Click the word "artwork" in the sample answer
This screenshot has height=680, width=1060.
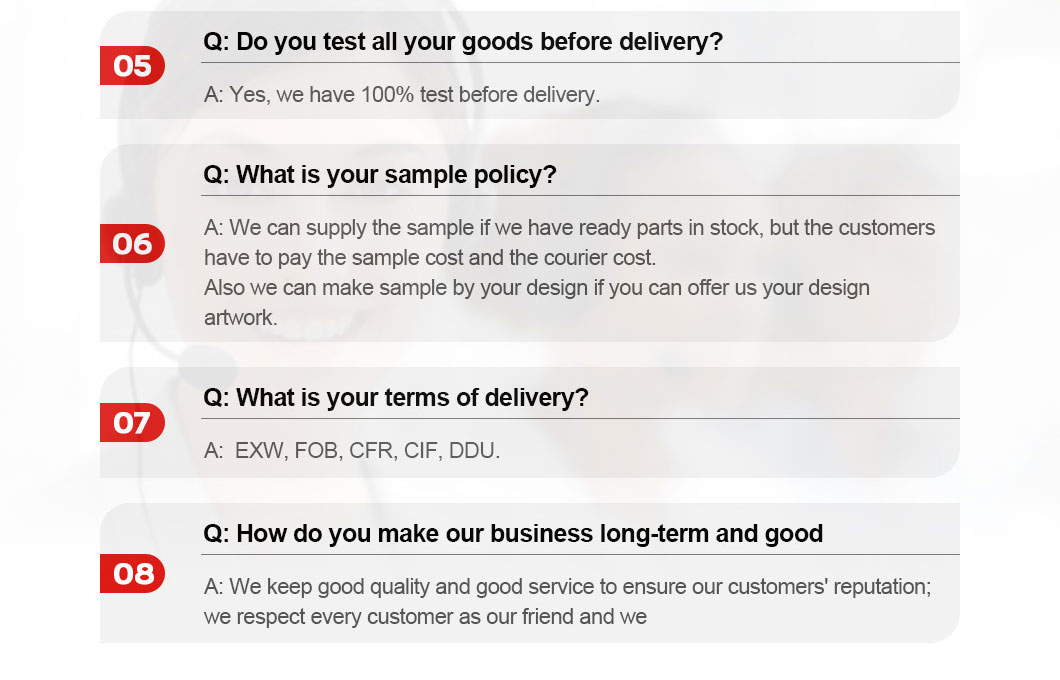[240, 318]
